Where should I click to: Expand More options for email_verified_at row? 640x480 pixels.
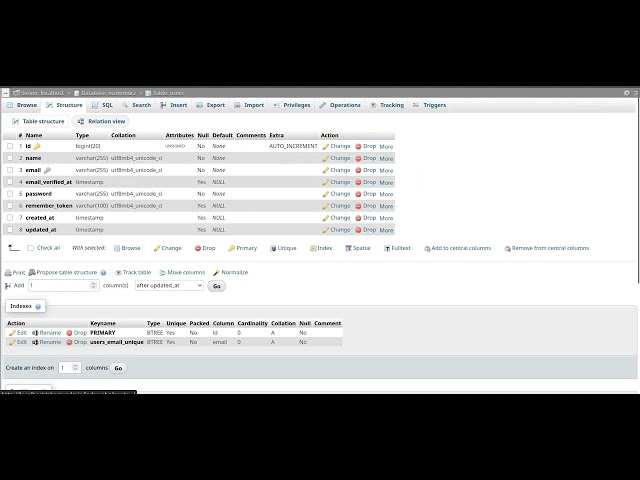pos(386,182)
